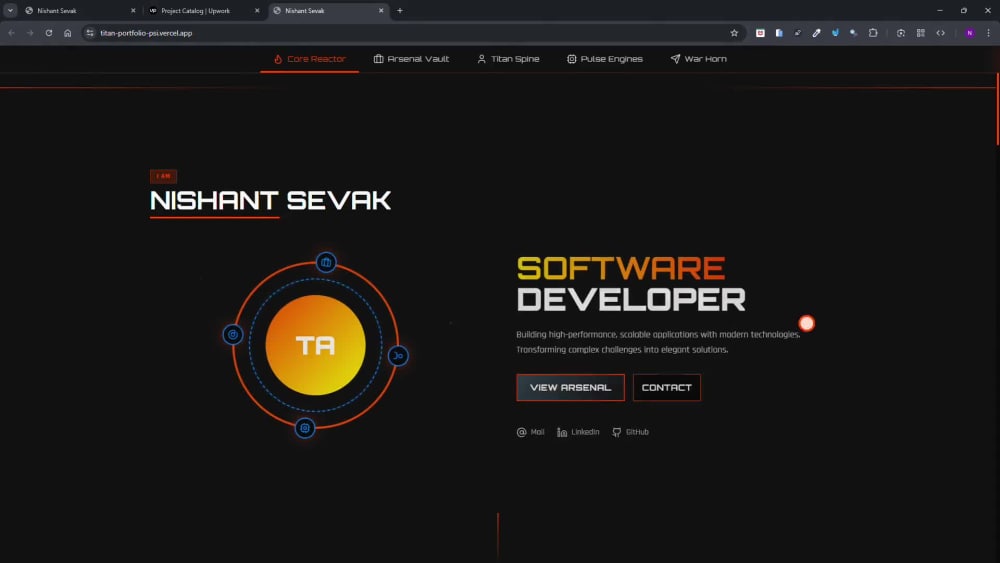Click the SOFTWARE heading text
Viewport: 1000px width, 563px height.
click(621, 268)
